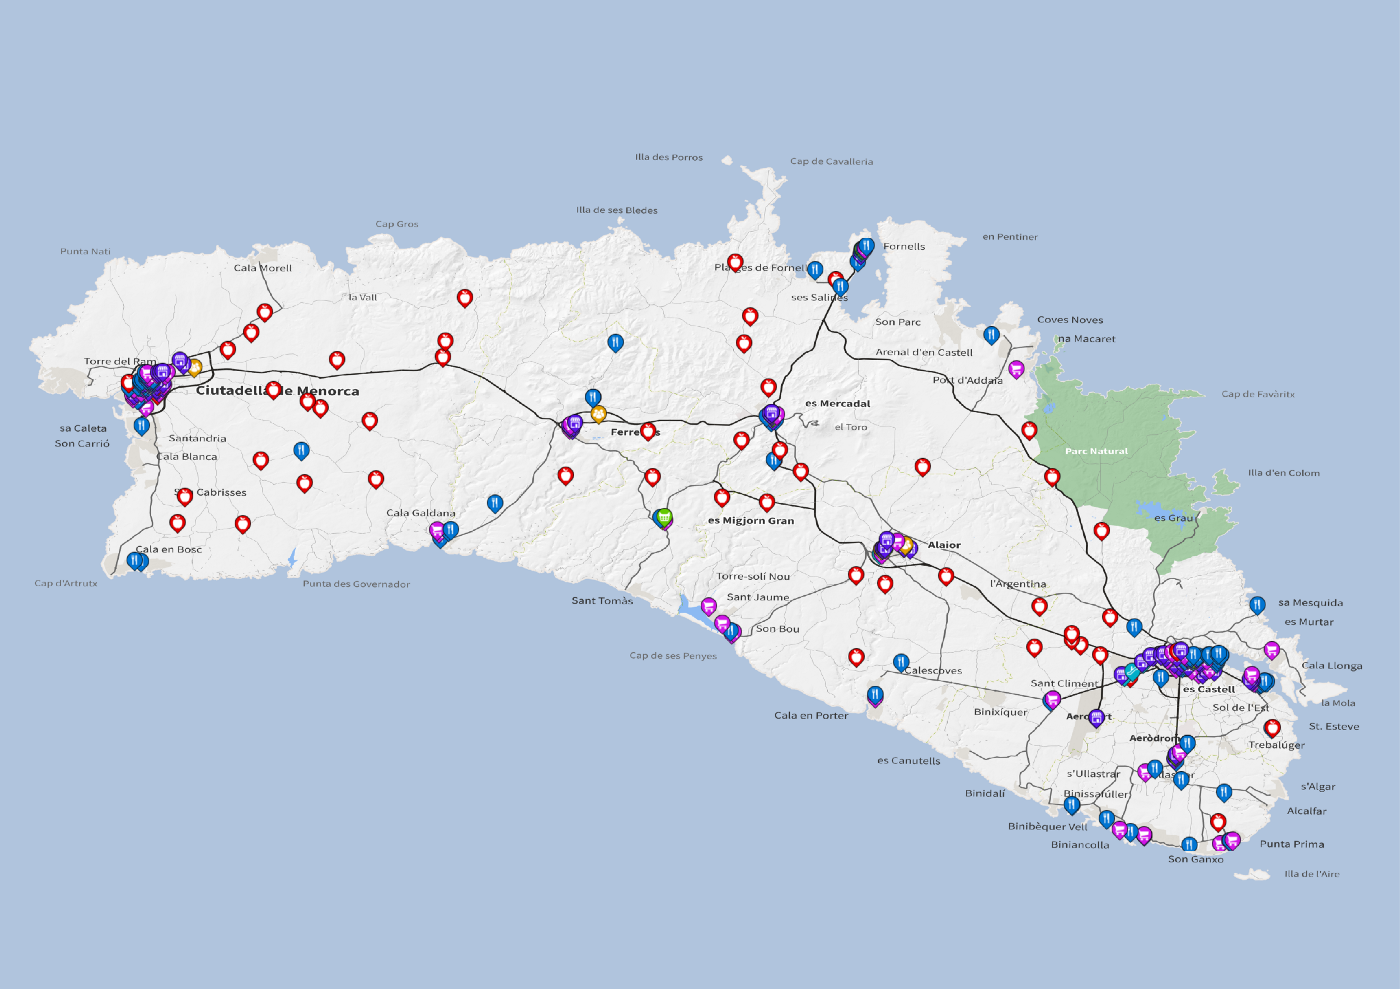Select the purple store marker at Aeroport
The image size is (1400, 989).
(1096, 717)
